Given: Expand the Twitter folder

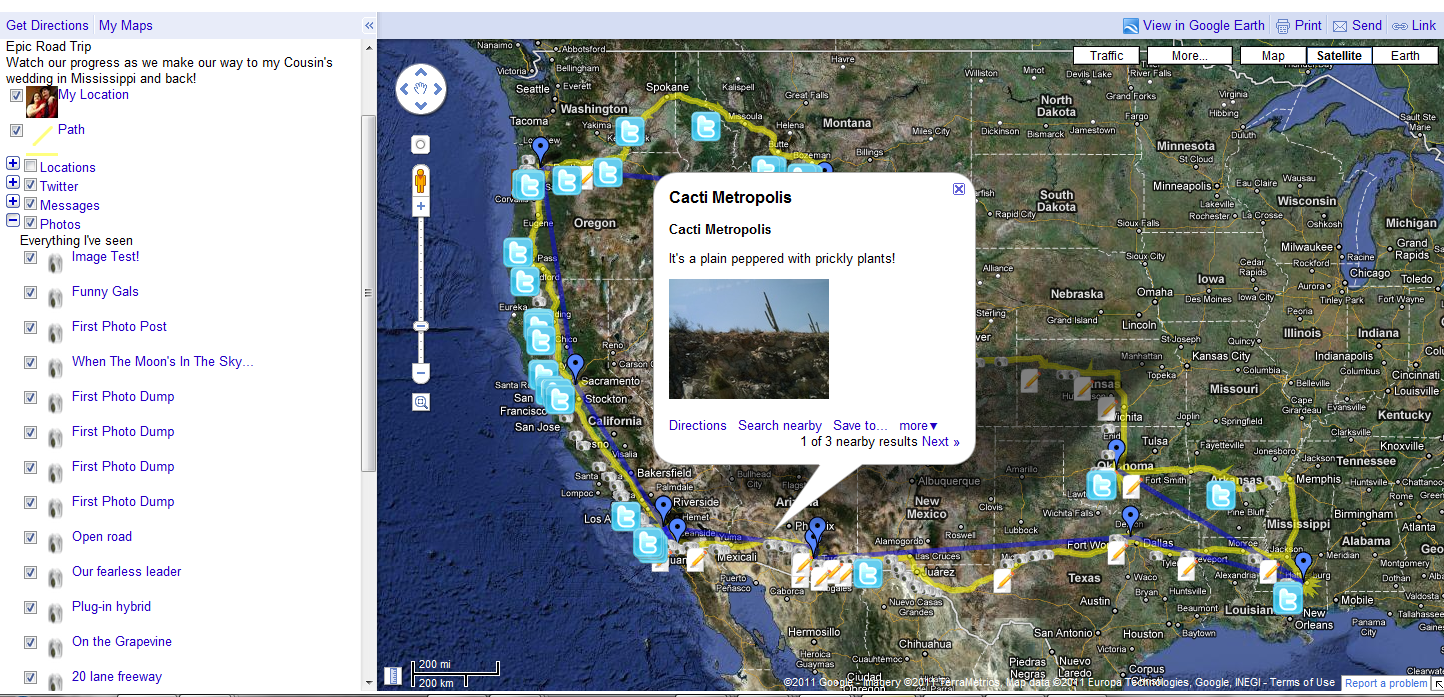Looking at the screenshot, I should click(x=13, y=182).
